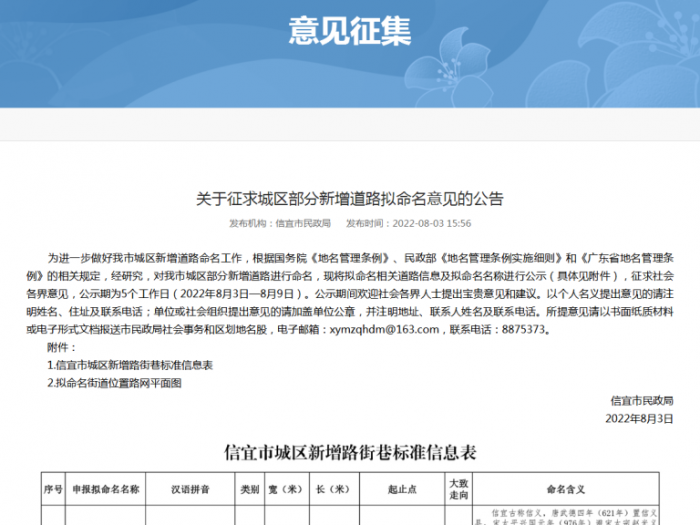Click the 附件： label
The width and height of the screenshot is (700, 525).
[62, 347]
